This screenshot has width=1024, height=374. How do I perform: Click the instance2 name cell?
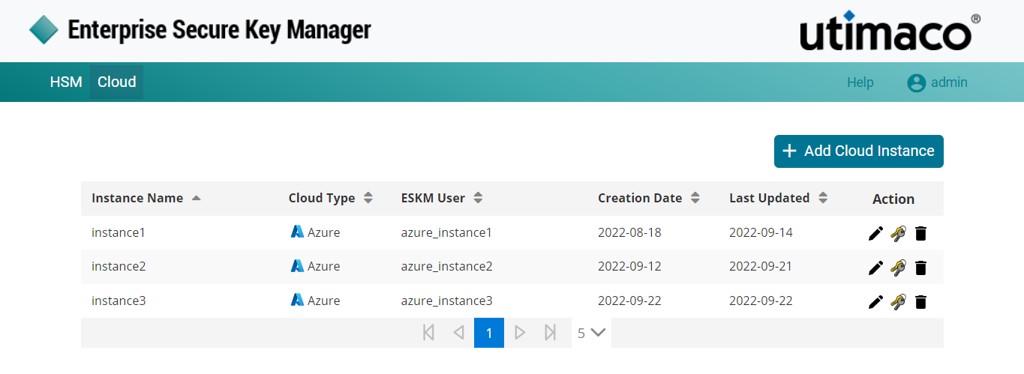coord(119,267)
